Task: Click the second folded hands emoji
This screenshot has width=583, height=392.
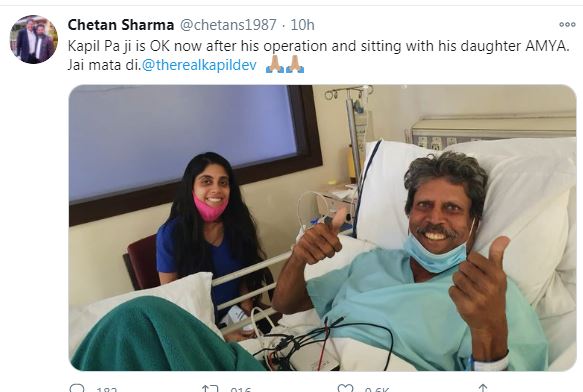Action: pyautogui.click(x=295, y=64)
